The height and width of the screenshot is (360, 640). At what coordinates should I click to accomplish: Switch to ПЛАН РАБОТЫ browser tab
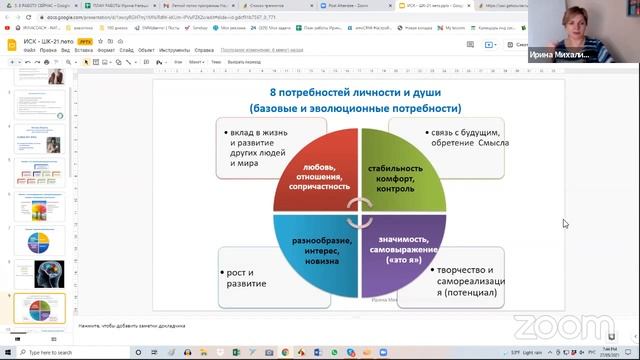click(119, 6)
